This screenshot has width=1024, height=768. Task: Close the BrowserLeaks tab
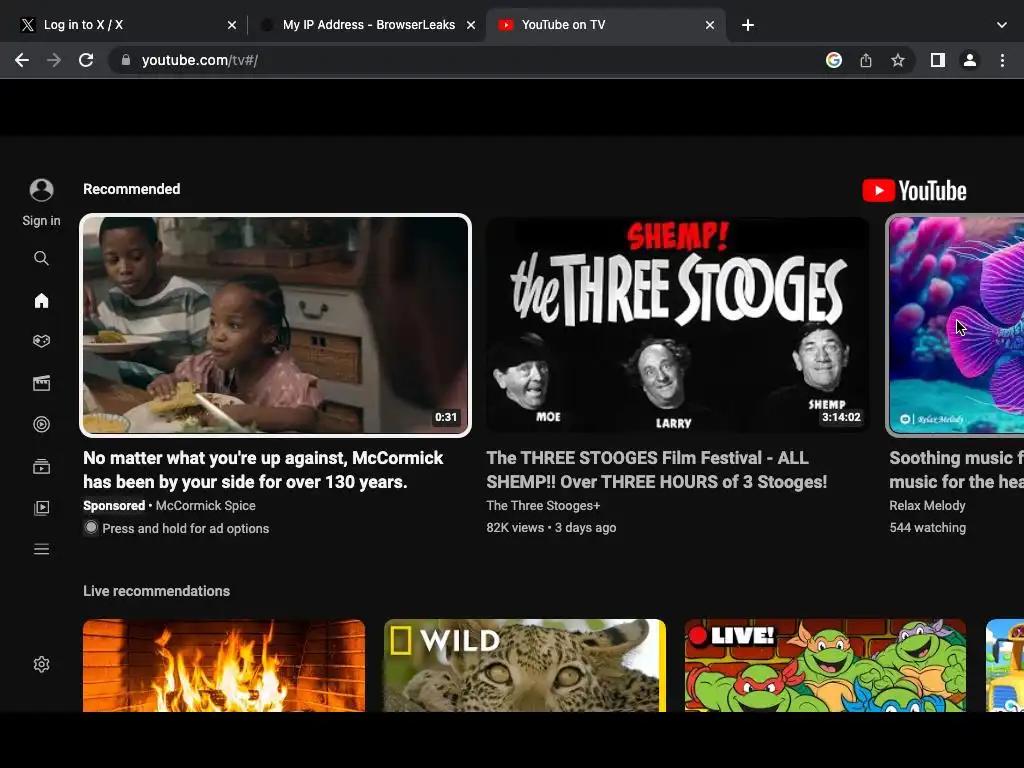point(471,25)
